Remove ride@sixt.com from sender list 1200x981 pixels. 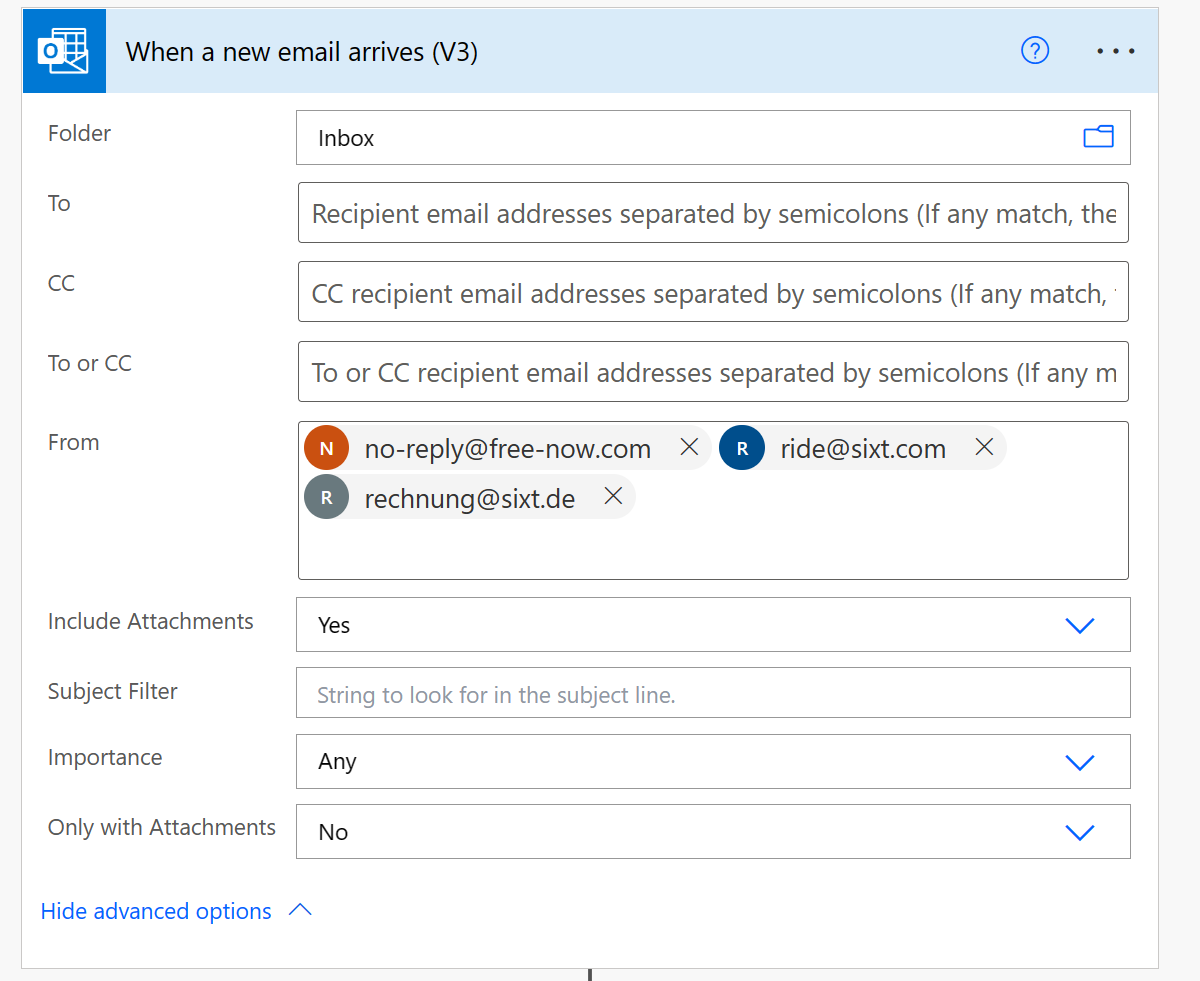pos(984,447)
